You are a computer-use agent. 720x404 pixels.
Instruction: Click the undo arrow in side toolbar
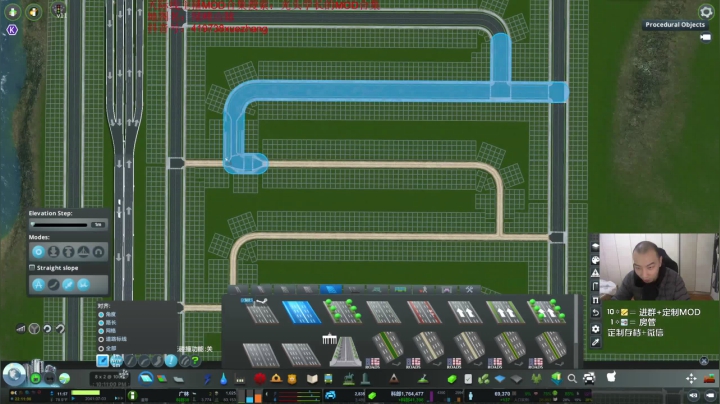click(596, 313)
